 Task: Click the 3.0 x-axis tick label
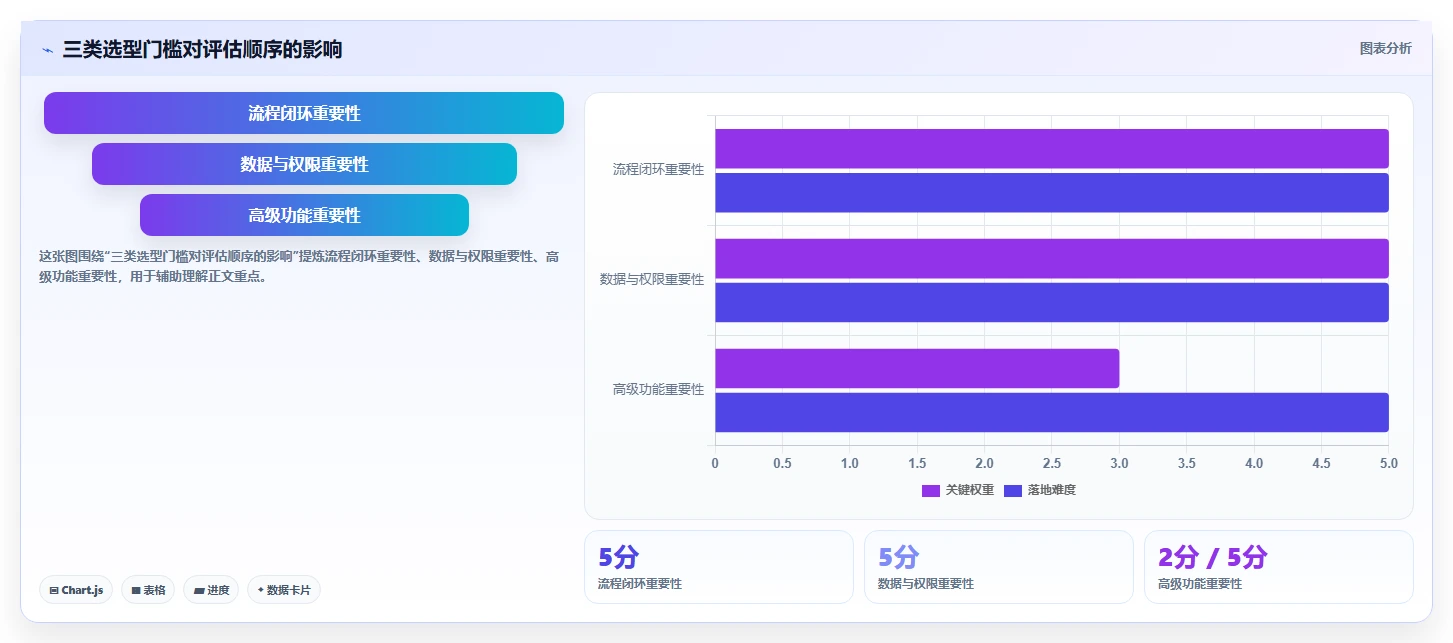click(1119, 463)
